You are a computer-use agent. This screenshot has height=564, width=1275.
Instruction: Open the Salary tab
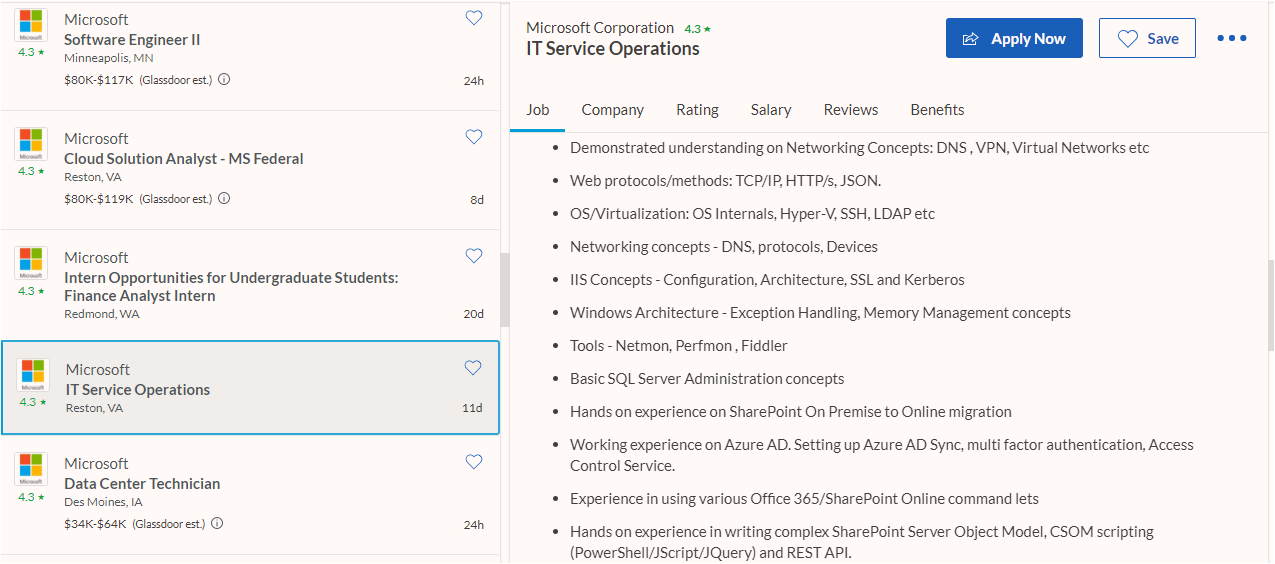click(x=770, y=110)
